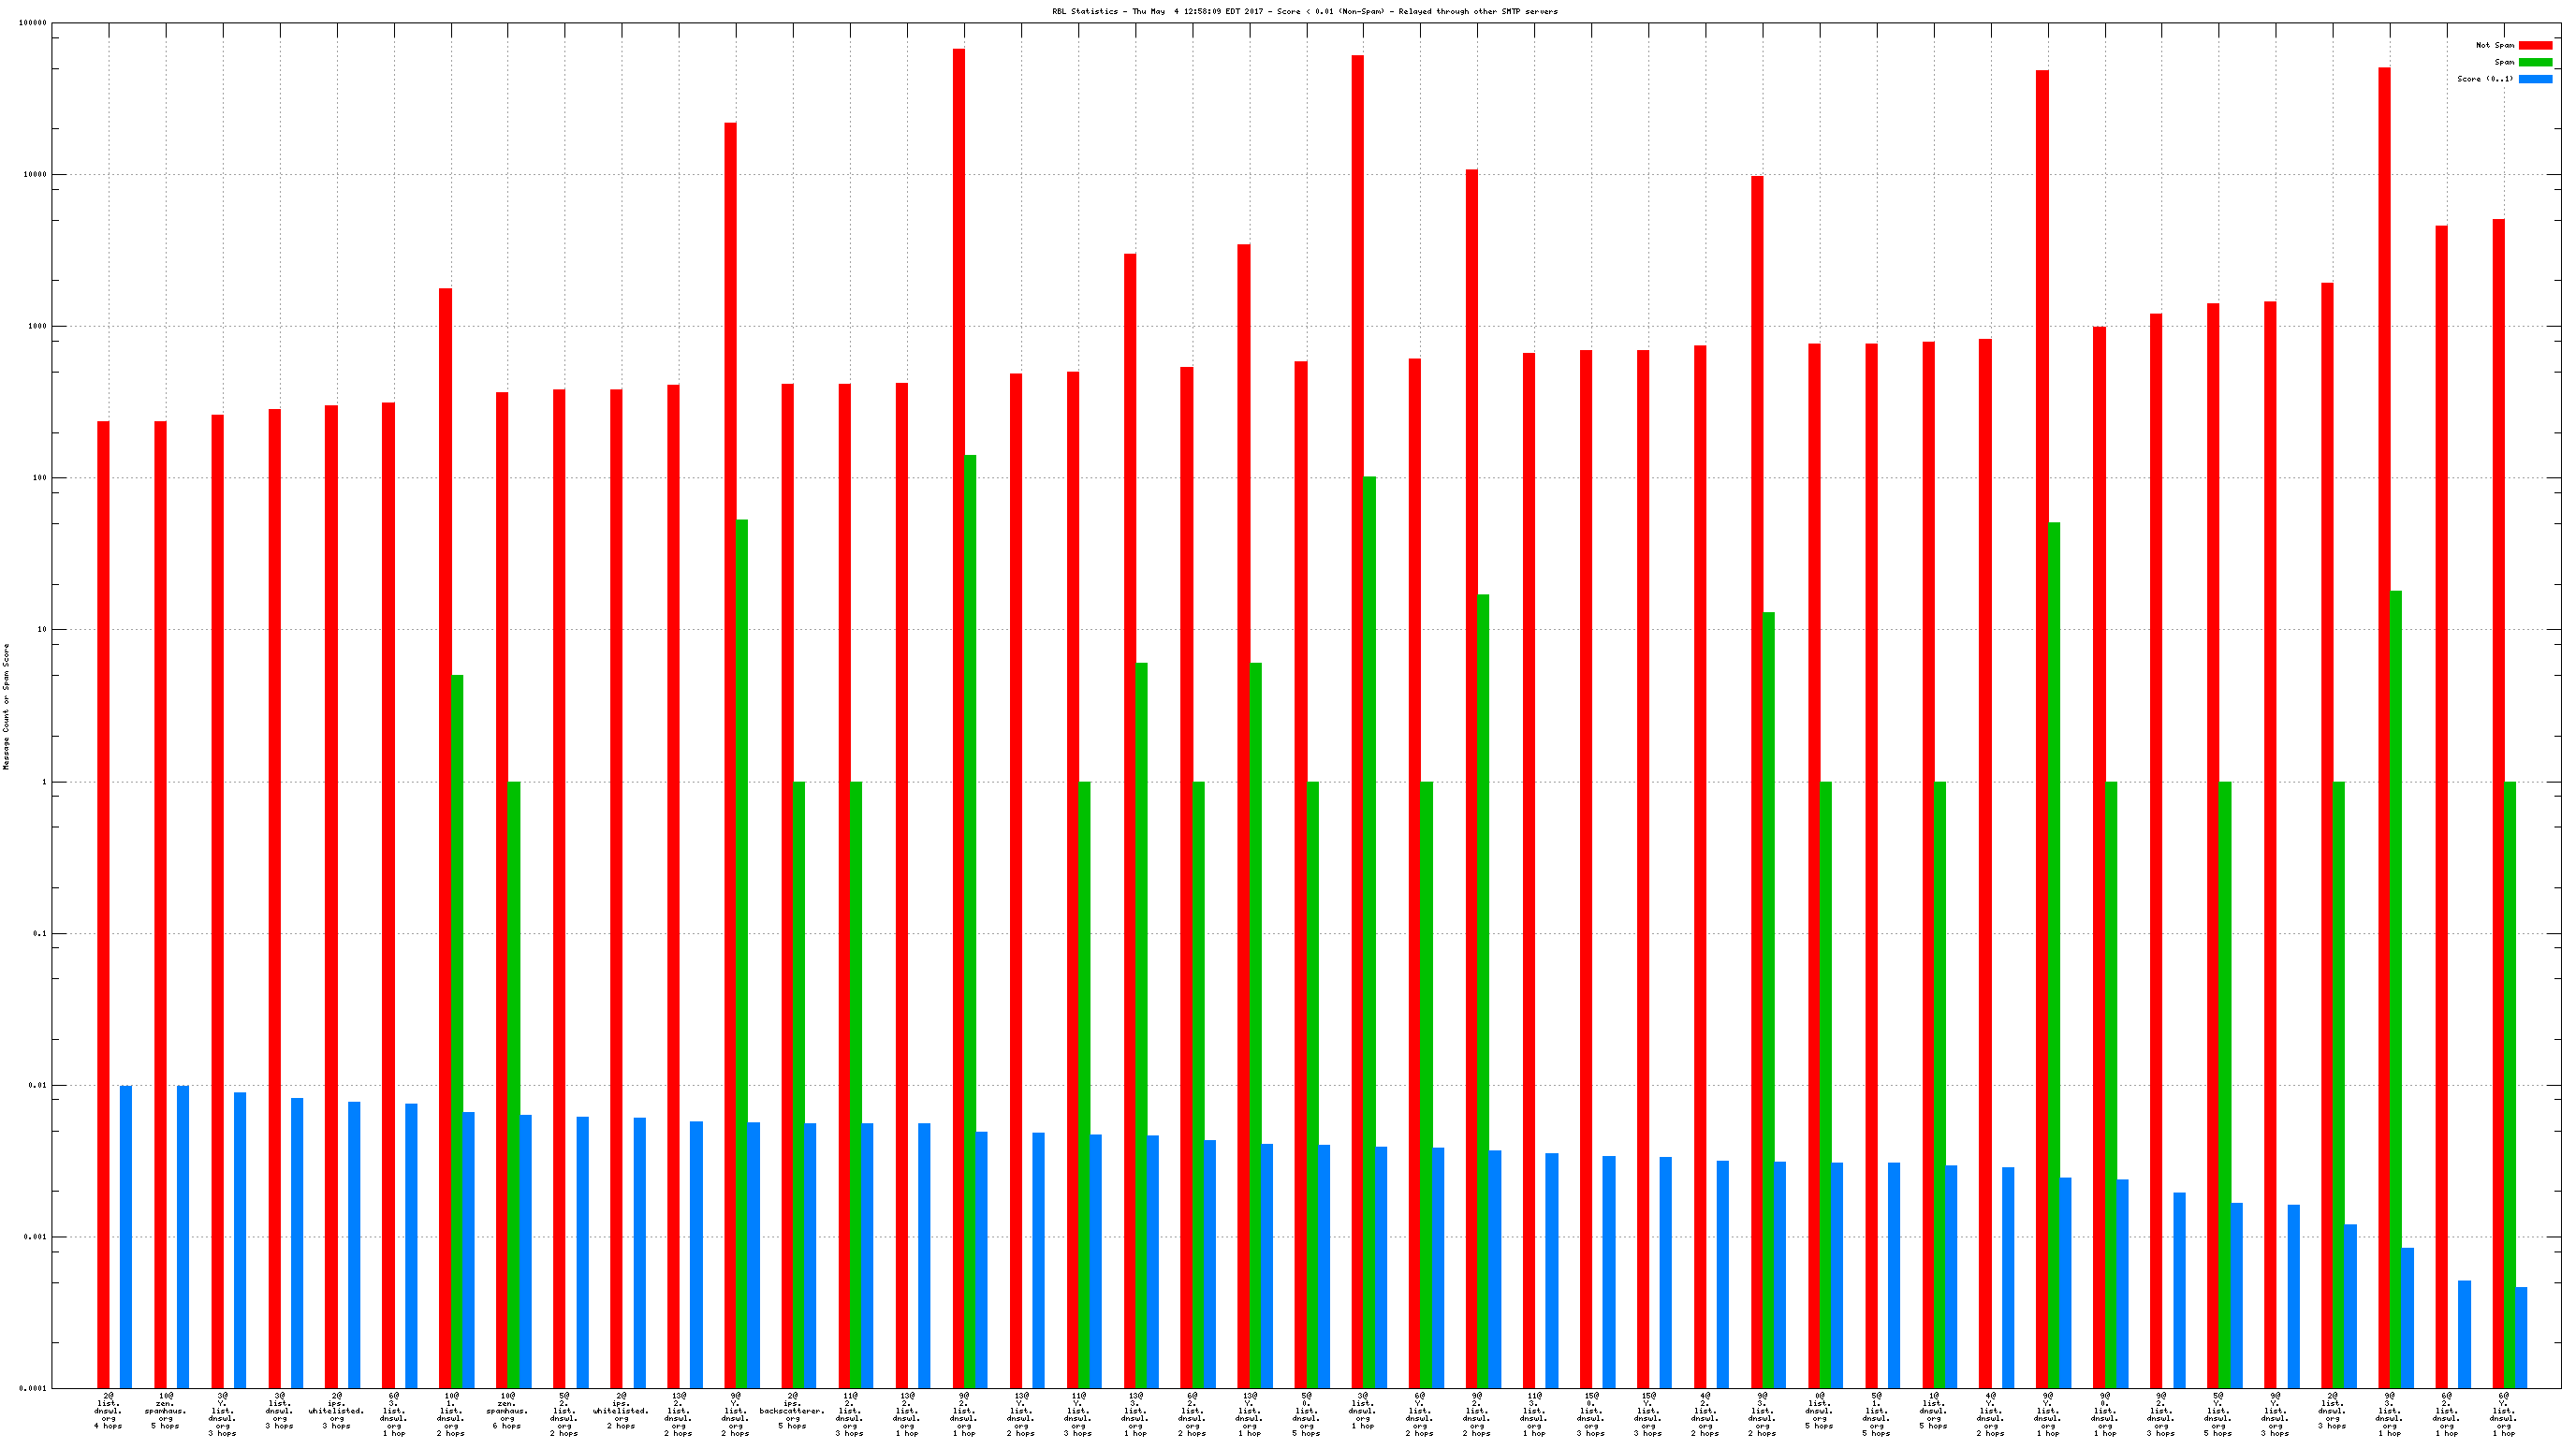Click the y-axis tick labeled 1

43,782
